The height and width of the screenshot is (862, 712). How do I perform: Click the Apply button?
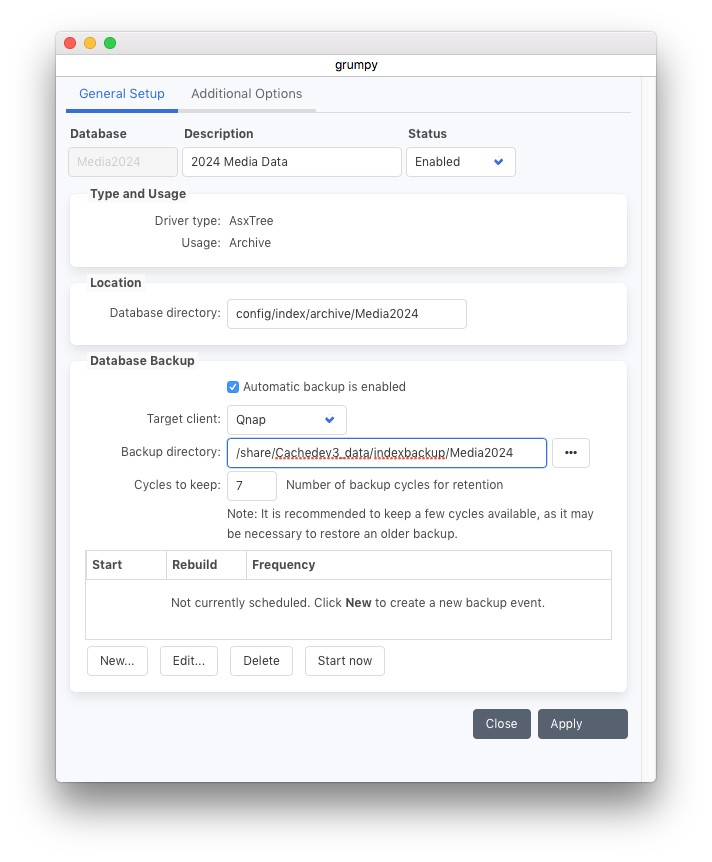tap(582, 724)
